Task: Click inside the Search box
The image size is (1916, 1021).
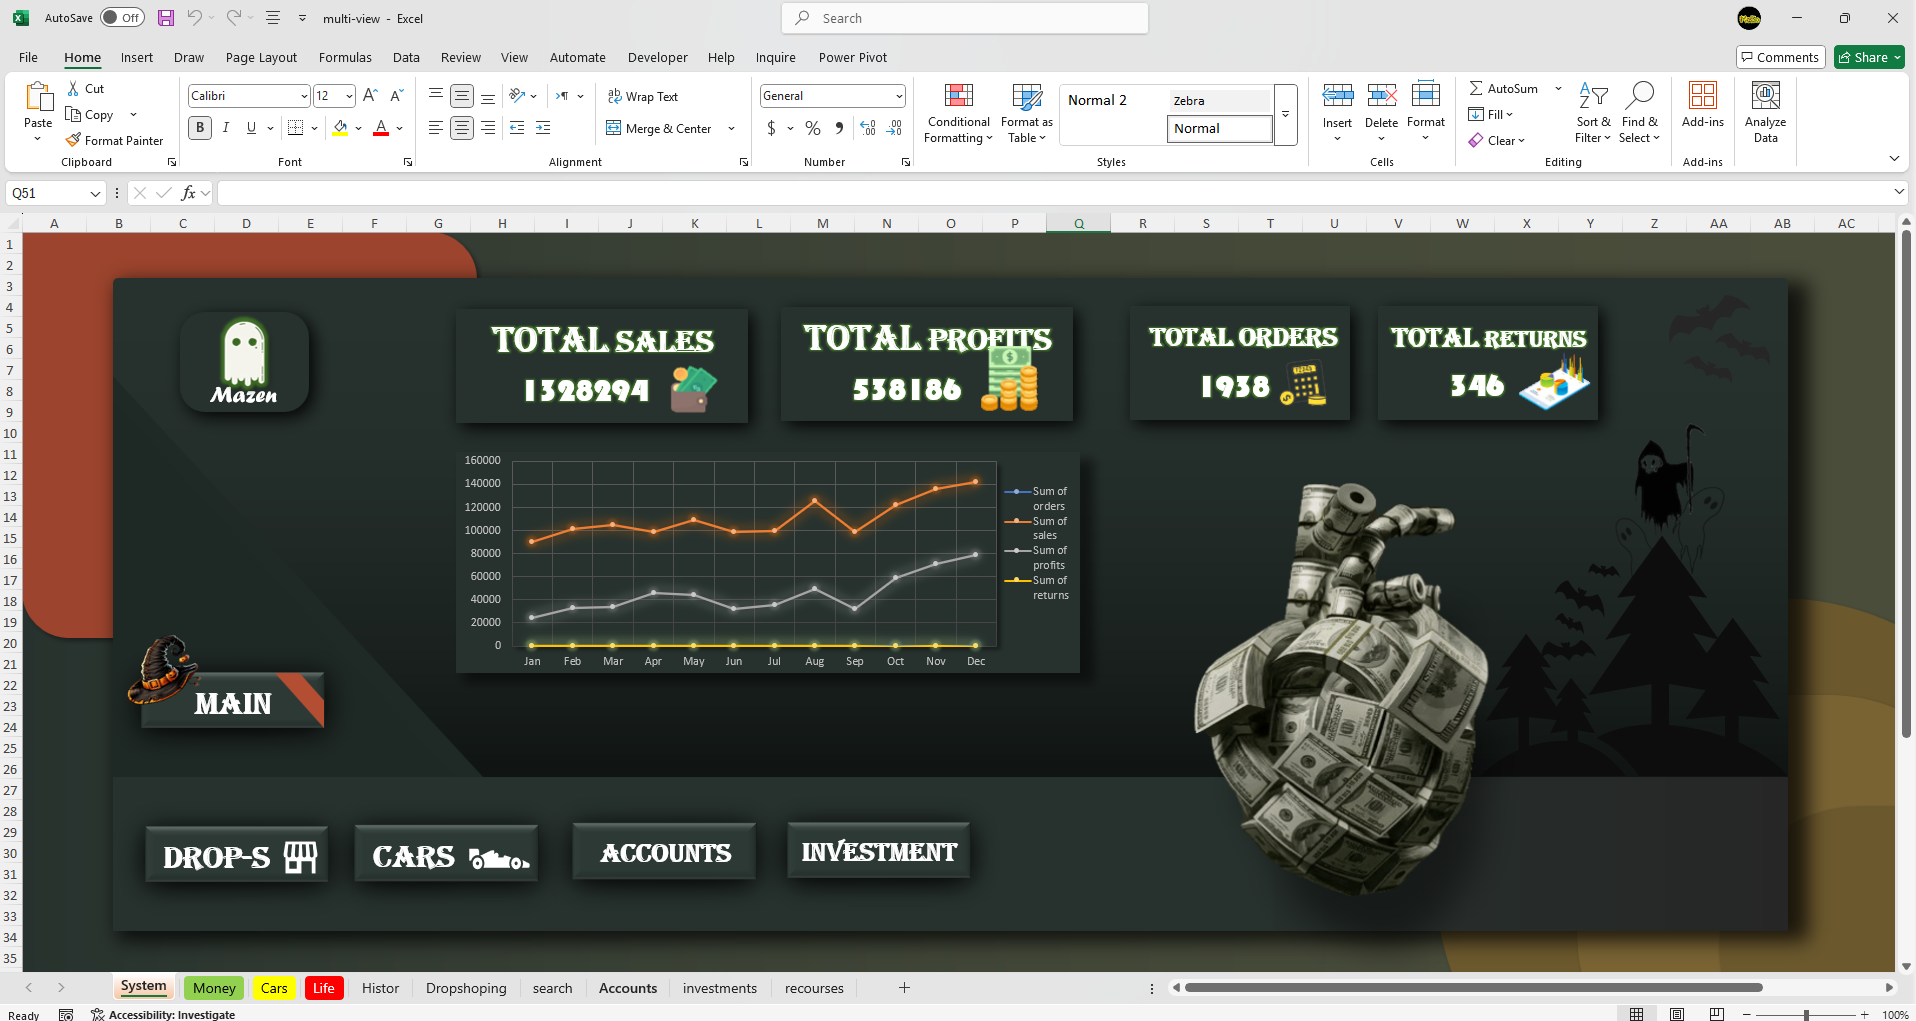Action: coord(965,18)
